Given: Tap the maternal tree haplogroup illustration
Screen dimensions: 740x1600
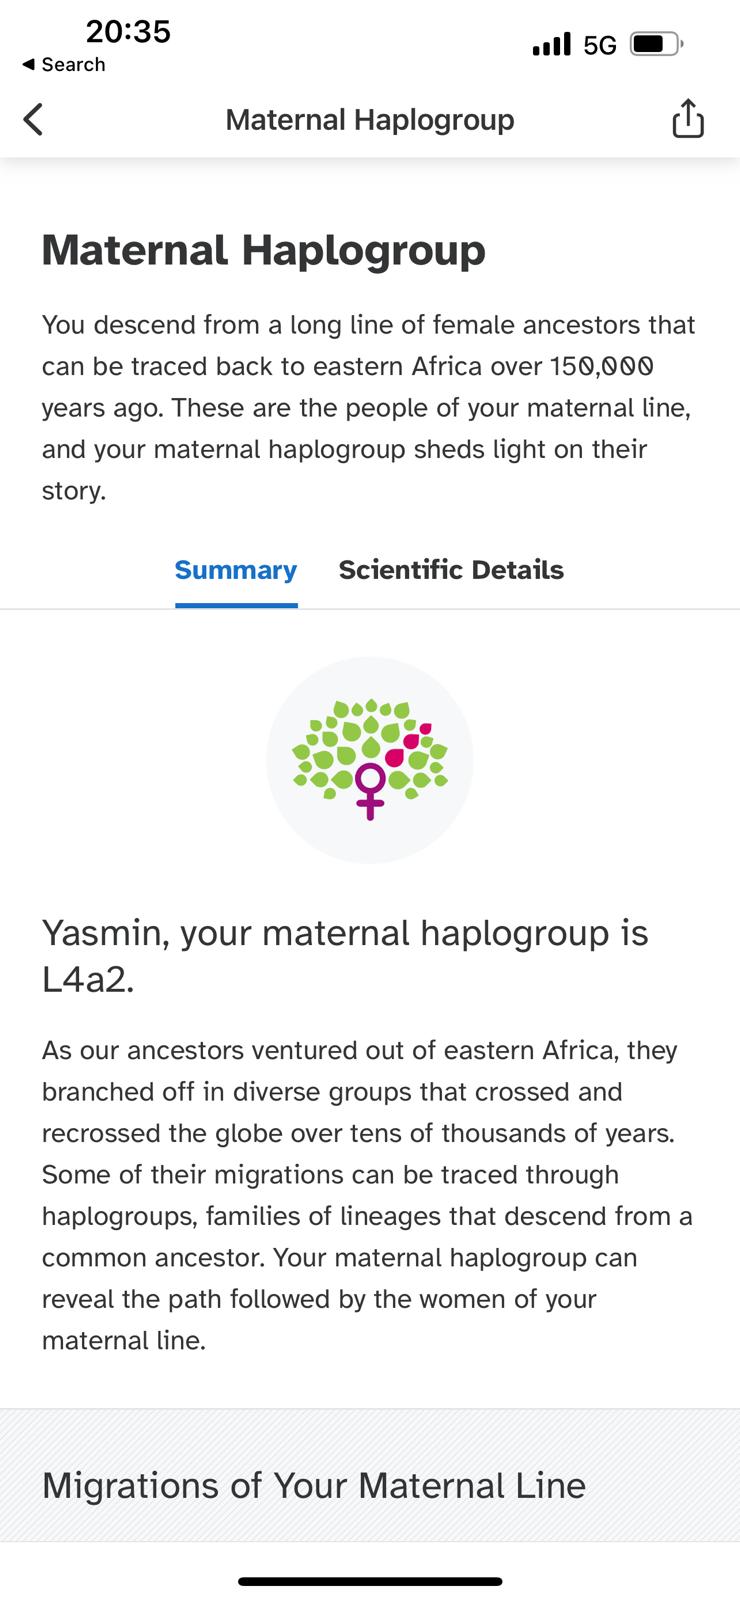Looking at the screenshot, I should click(x=370, y=760).
